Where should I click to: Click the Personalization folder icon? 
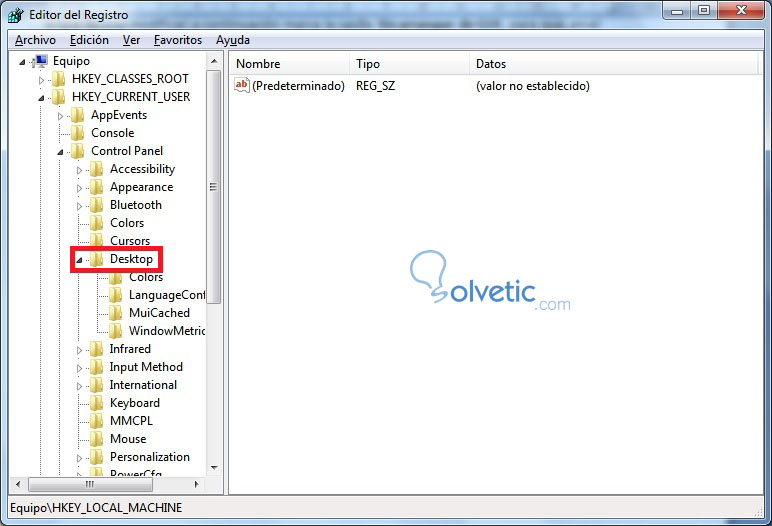click(96, 457)
